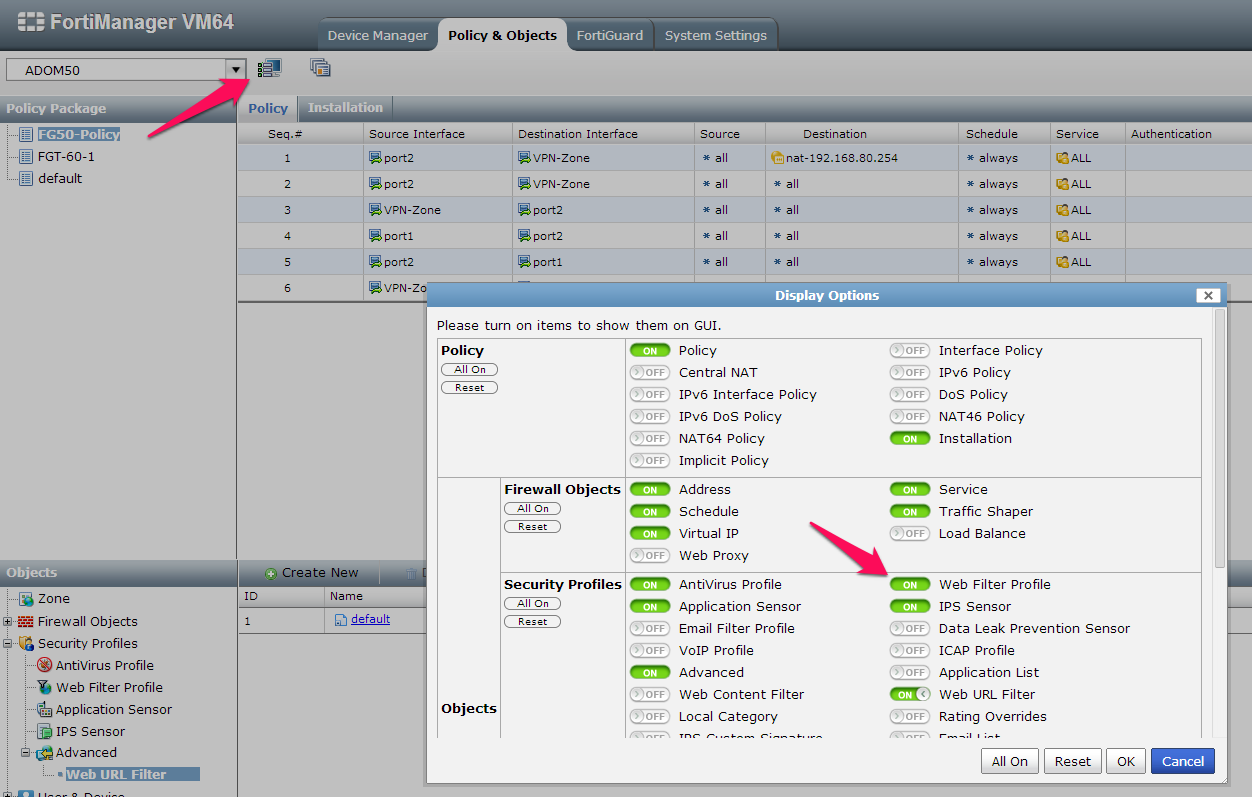Click the Schedule column header
The image size is (1252, 797).
point(992,134)
